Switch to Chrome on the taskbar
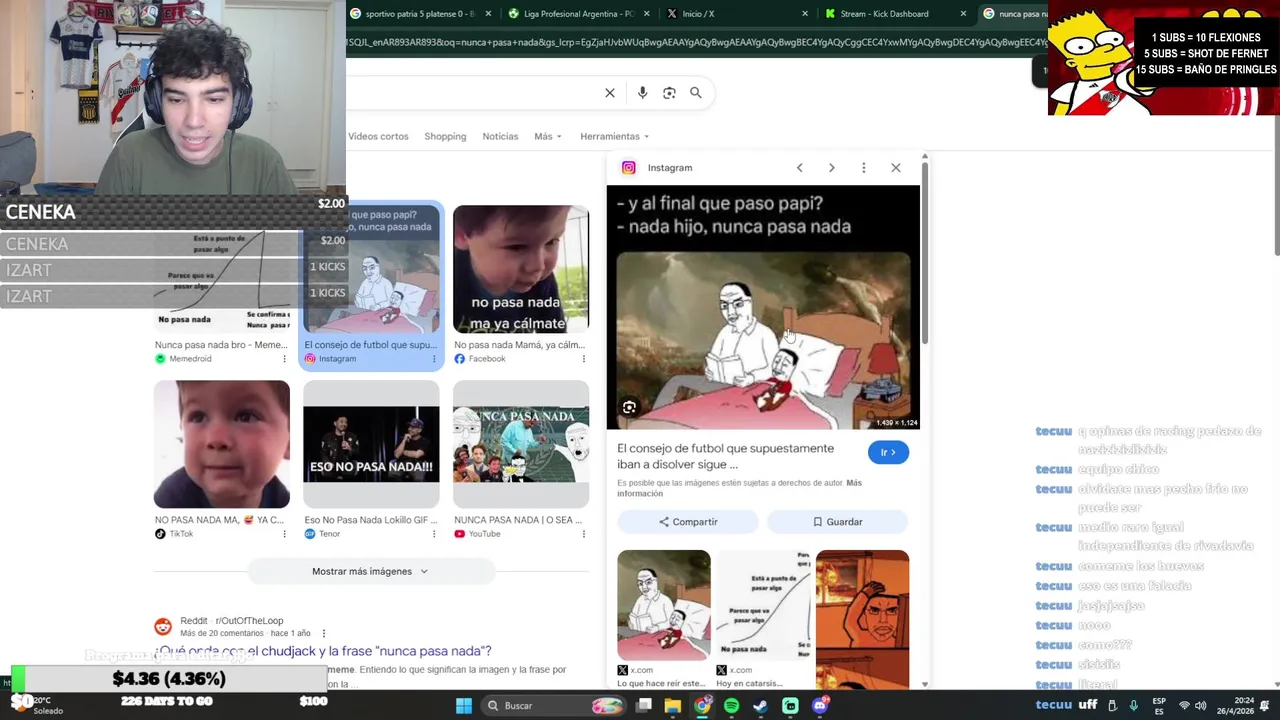This screenshot has height=720, width=1280. pyautogui.click(x=702, y=706)
